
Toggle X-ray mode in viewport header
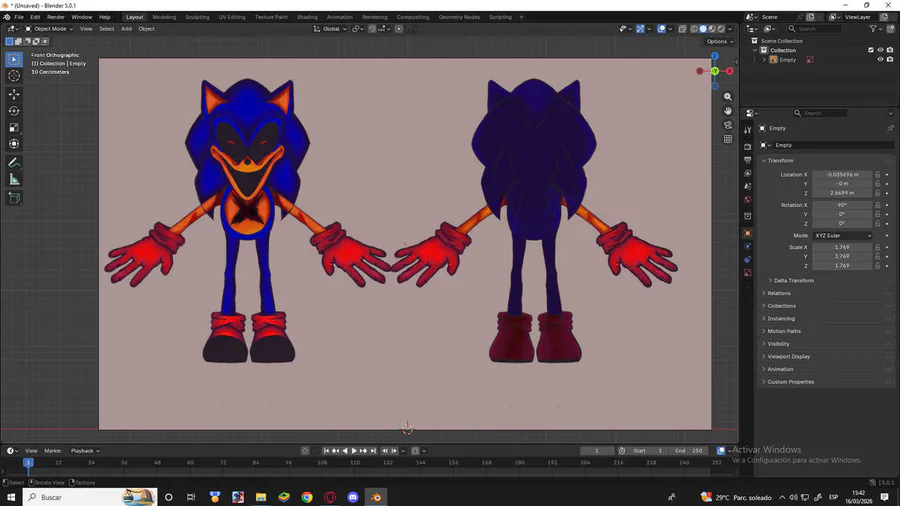click(x=682, y=29)
